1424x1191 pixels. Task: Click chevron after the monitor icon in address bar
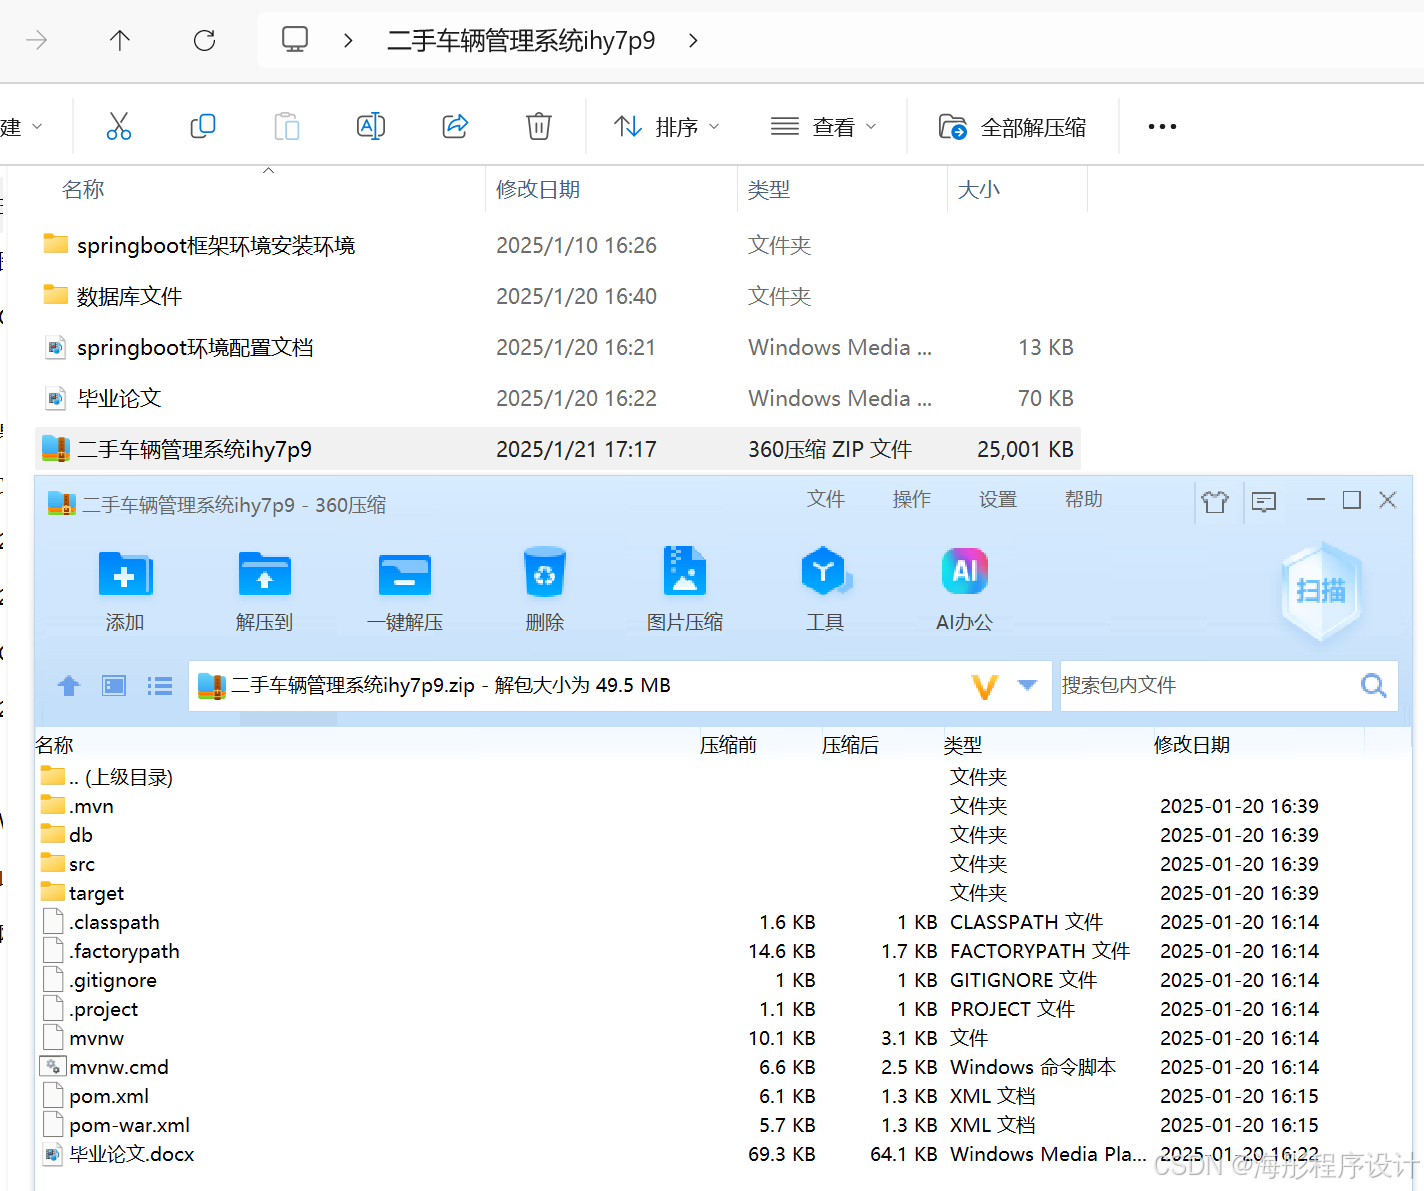[348, 40]
